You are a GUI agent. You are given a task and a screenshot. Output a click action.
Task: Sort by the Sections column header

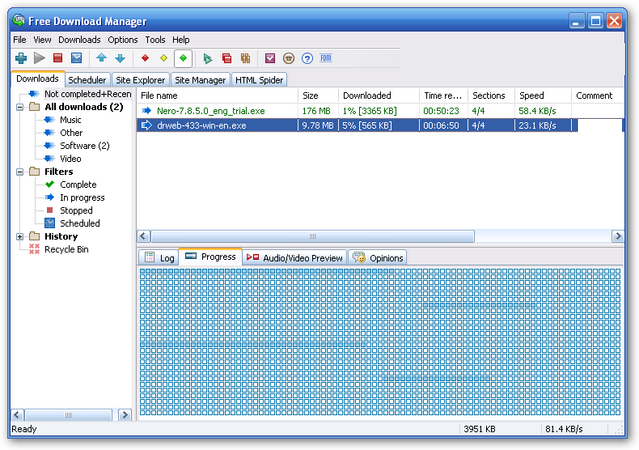[491, 96]
